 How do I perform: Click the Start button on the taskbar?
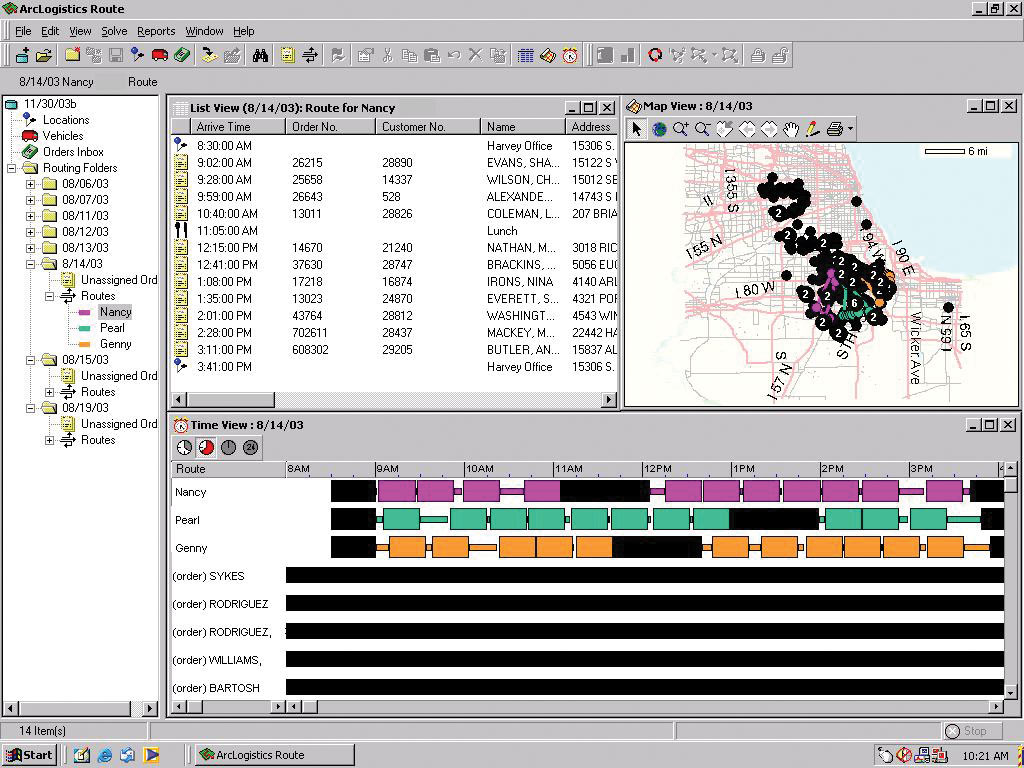tap(29, 755)
